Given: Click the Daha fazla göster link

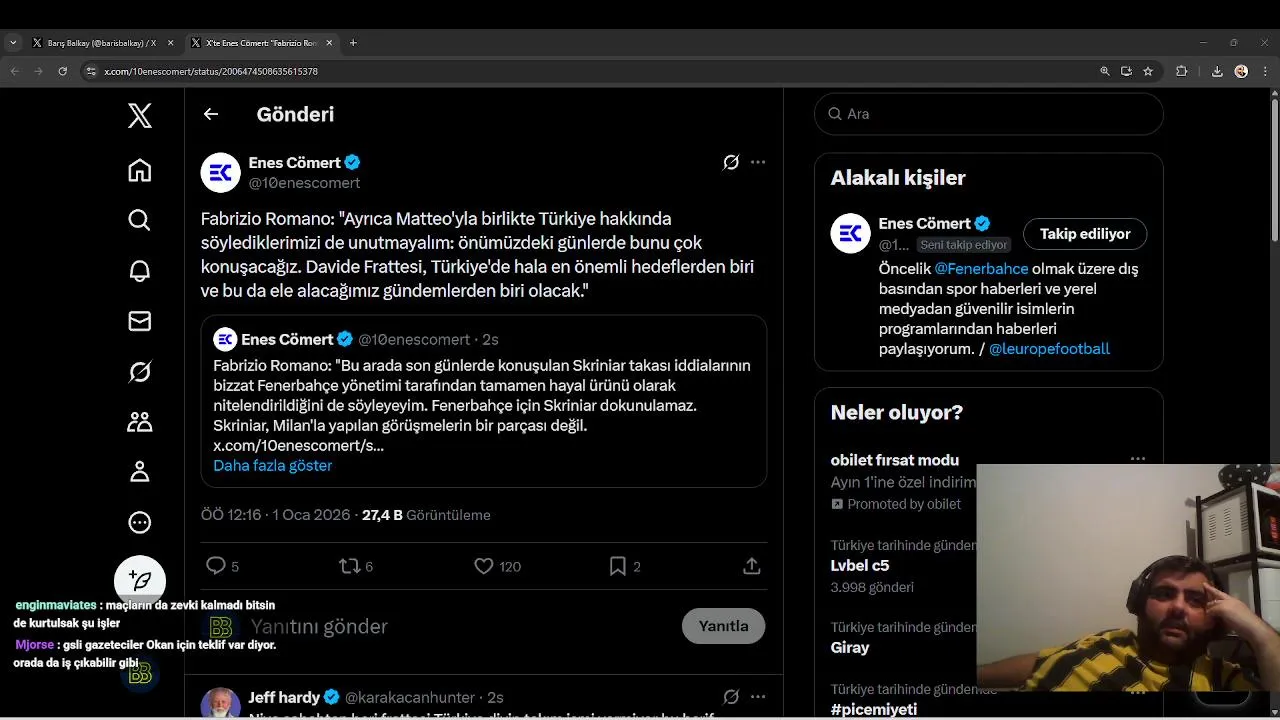Looking at the screenshot, I should click(272, 465).
